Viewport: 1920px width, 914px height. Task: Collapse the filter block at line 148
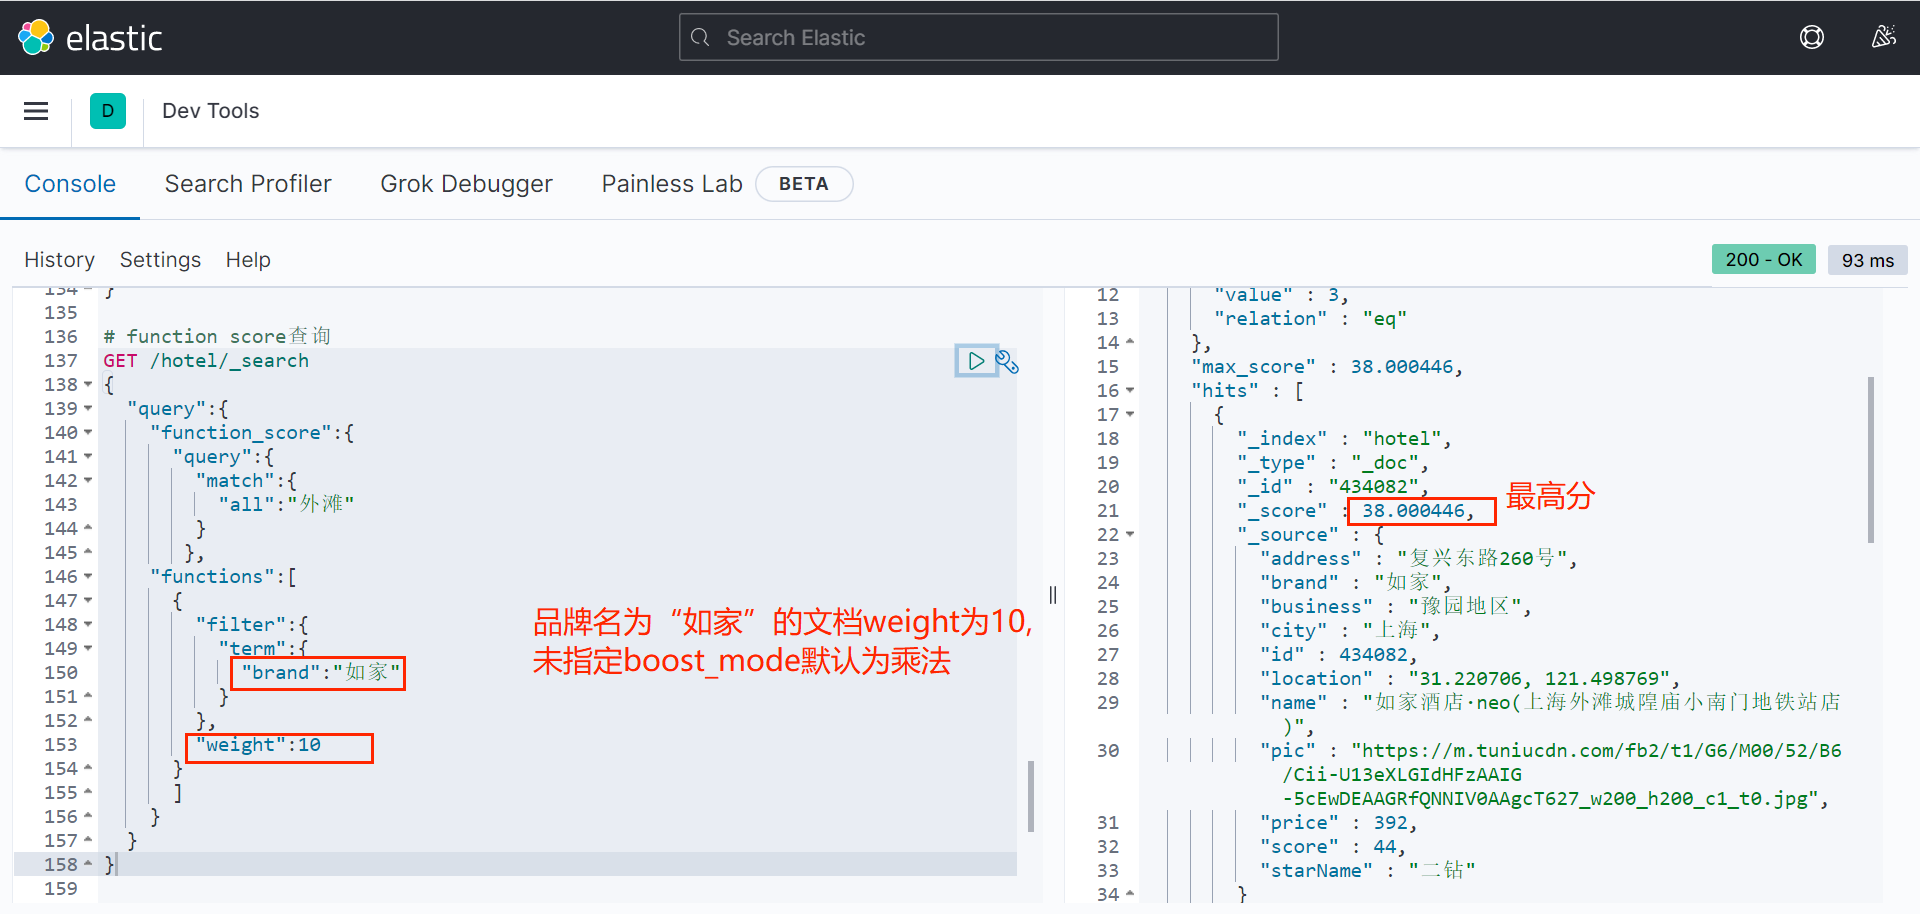[88, 625]
